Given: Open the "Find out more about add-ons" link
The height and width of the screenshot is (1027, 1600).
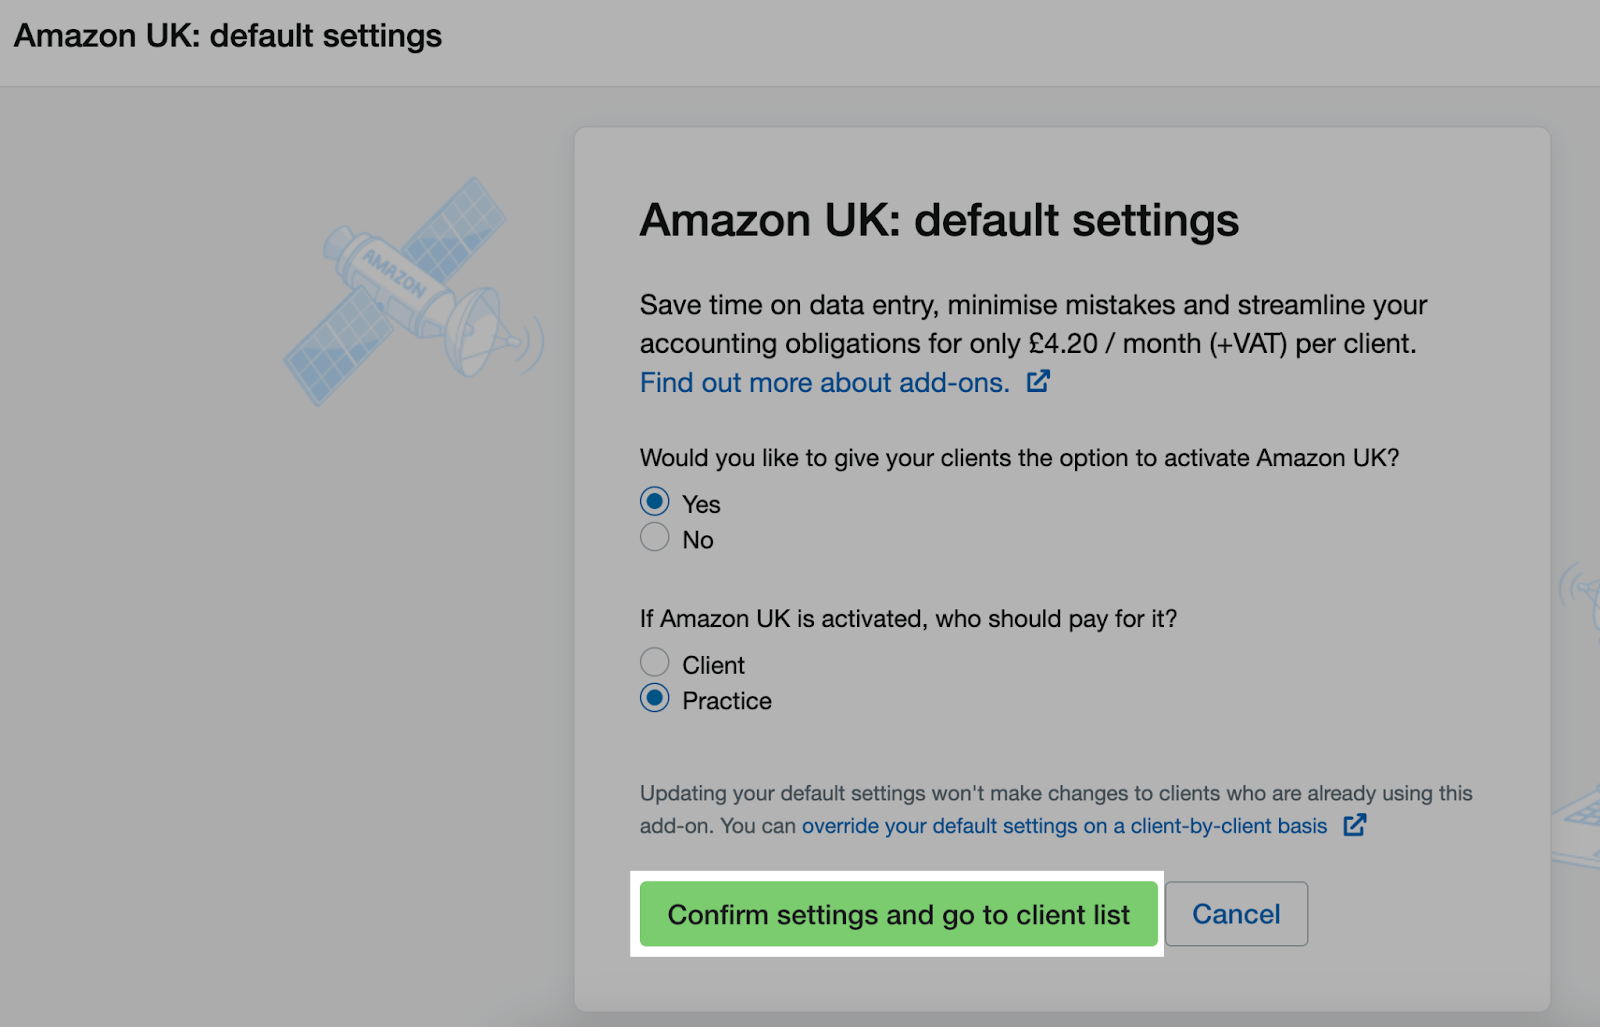Looking at the screenshot, I should tap(822, 382).
